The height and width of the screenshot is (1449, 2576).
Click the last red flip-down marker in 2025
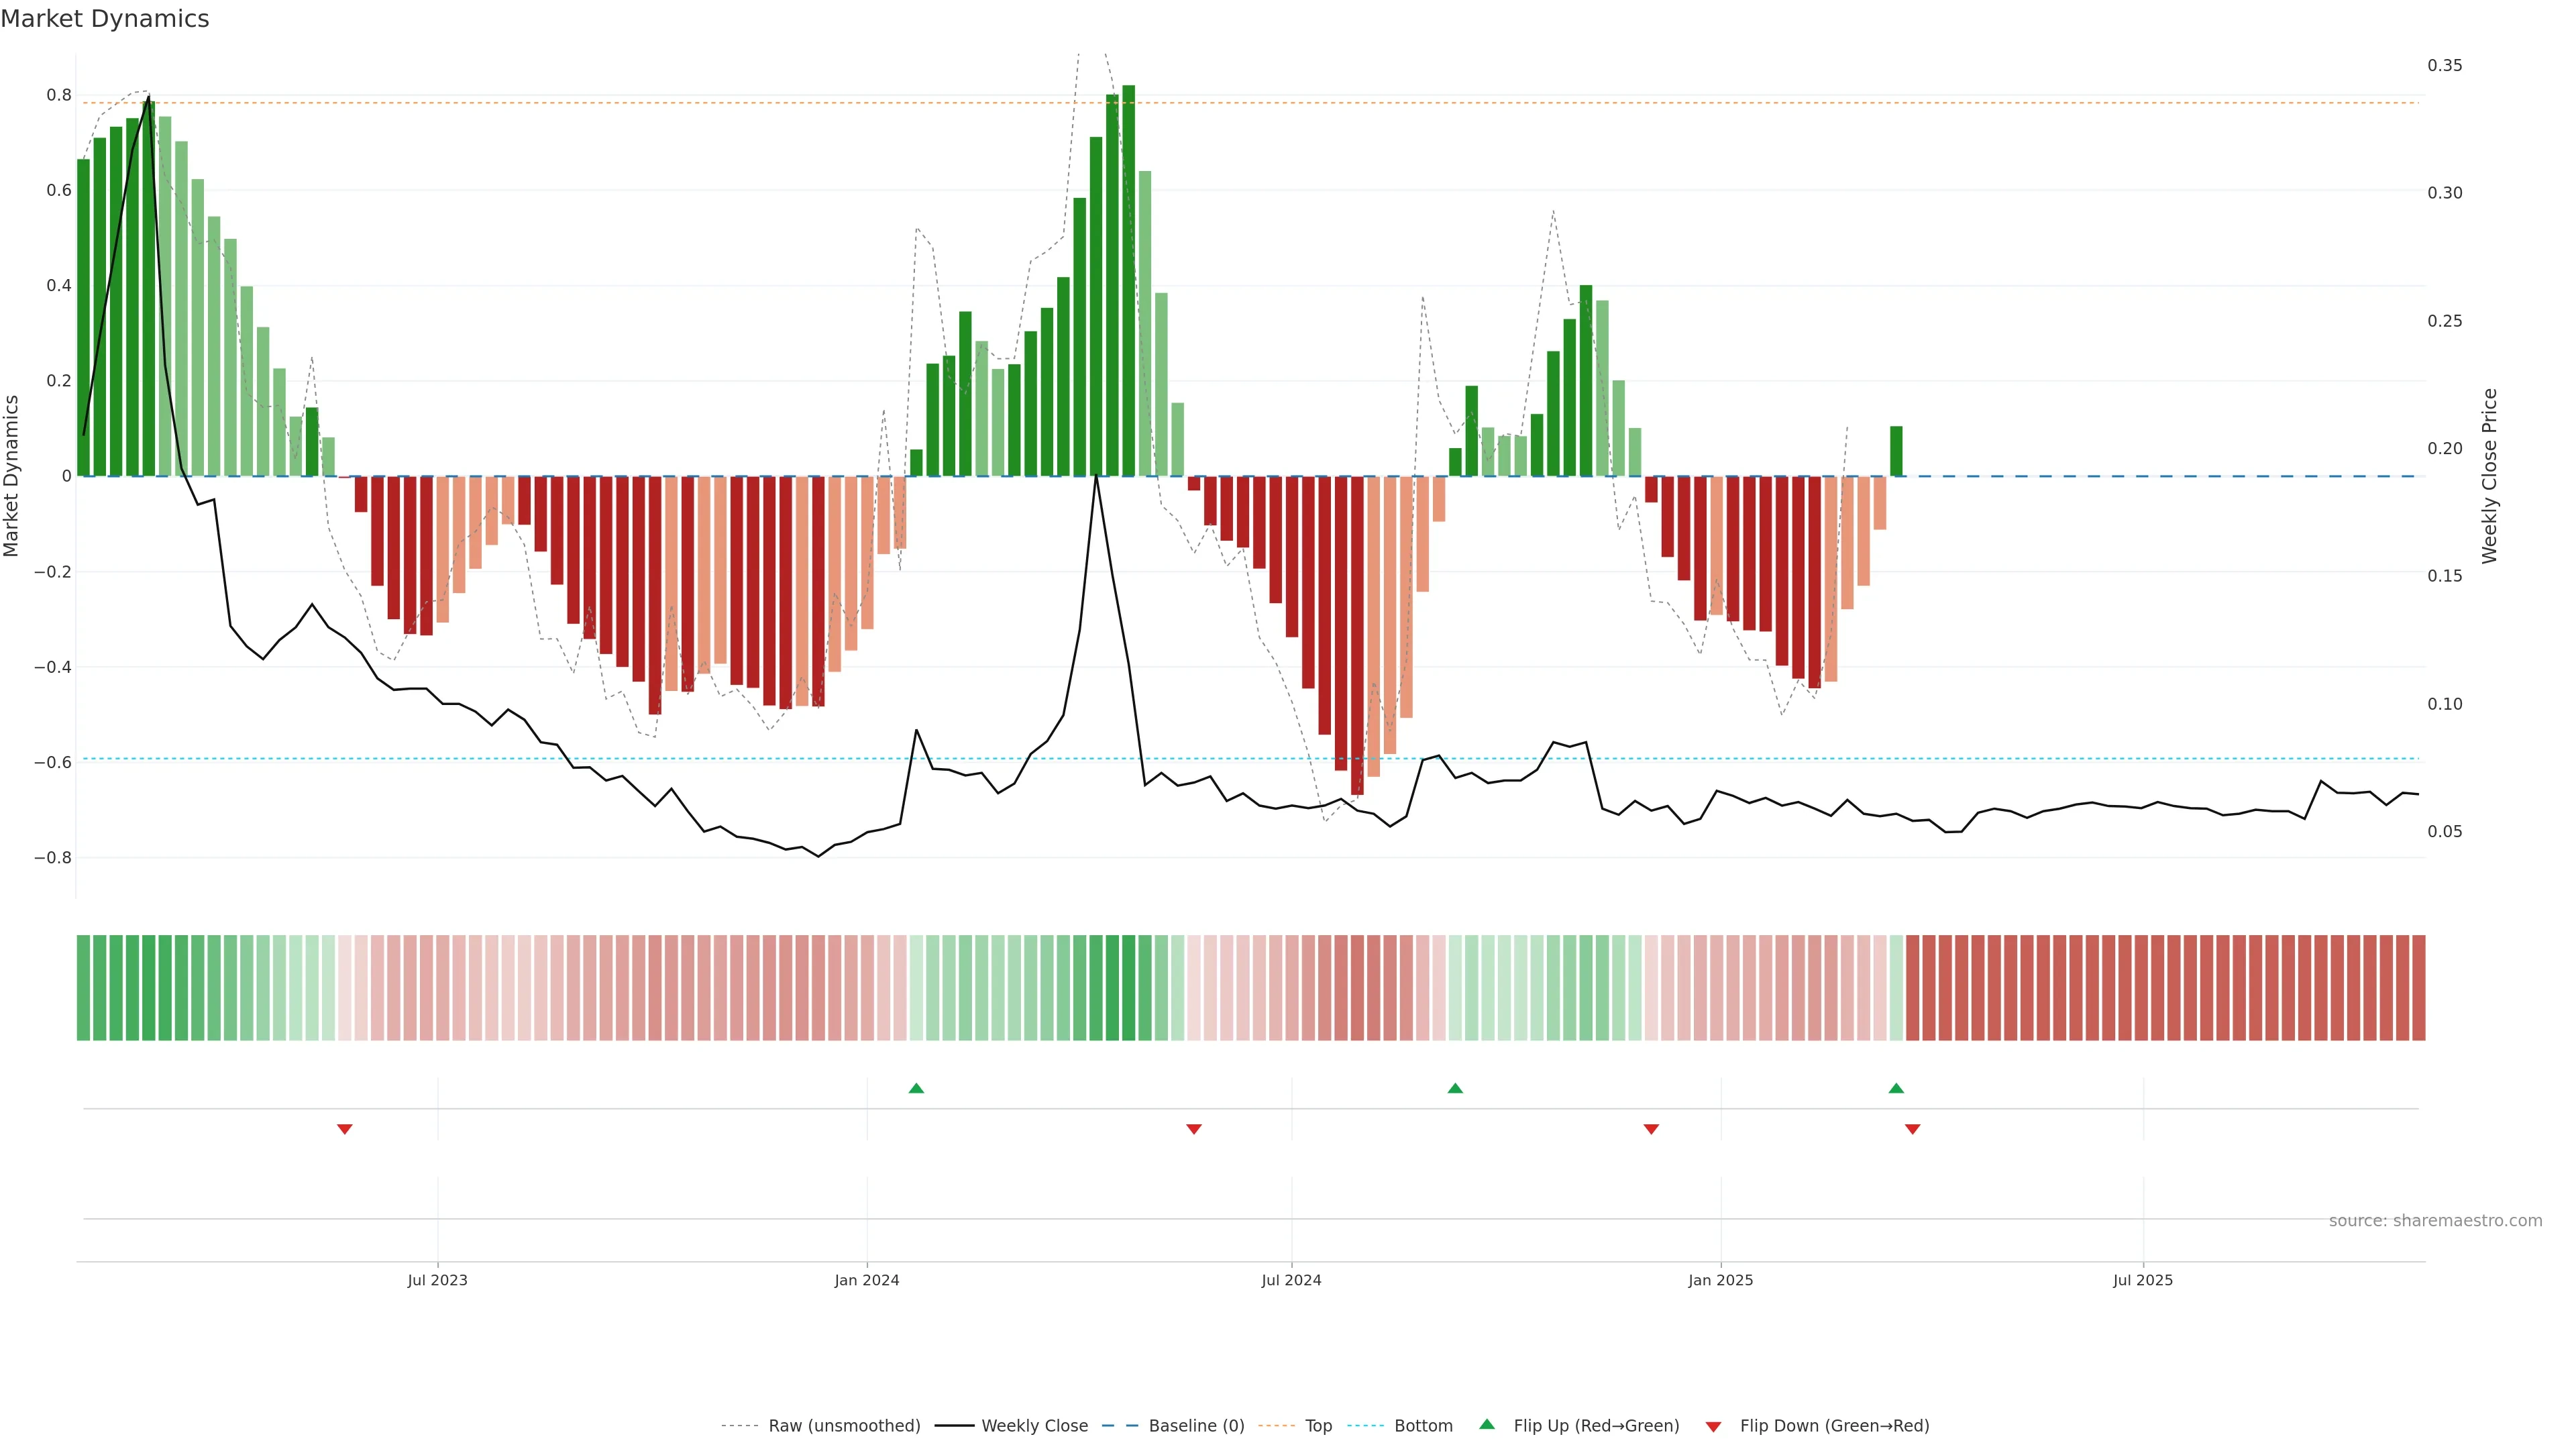click(x=1912, y=1129)
